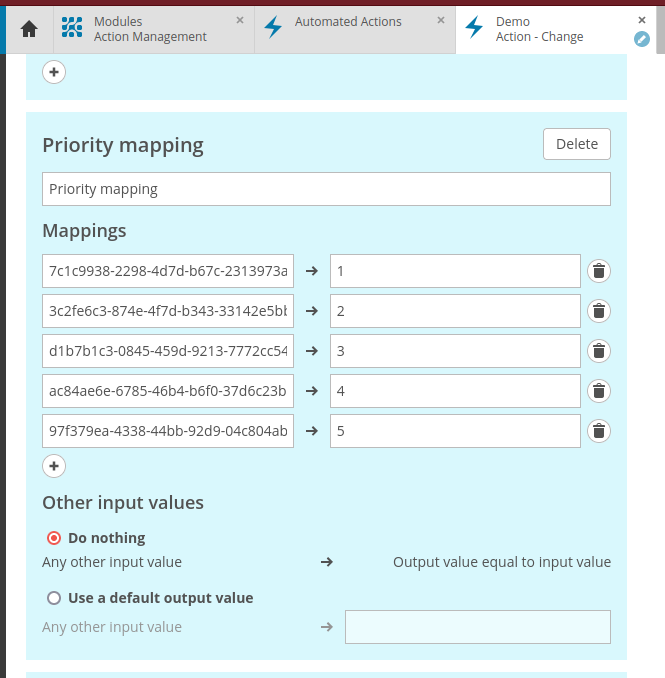Image resolution: width=665 pixels, height=678 pixels.
Task: Click trash icon for mapping output 3
Action: tap(598, 351)
